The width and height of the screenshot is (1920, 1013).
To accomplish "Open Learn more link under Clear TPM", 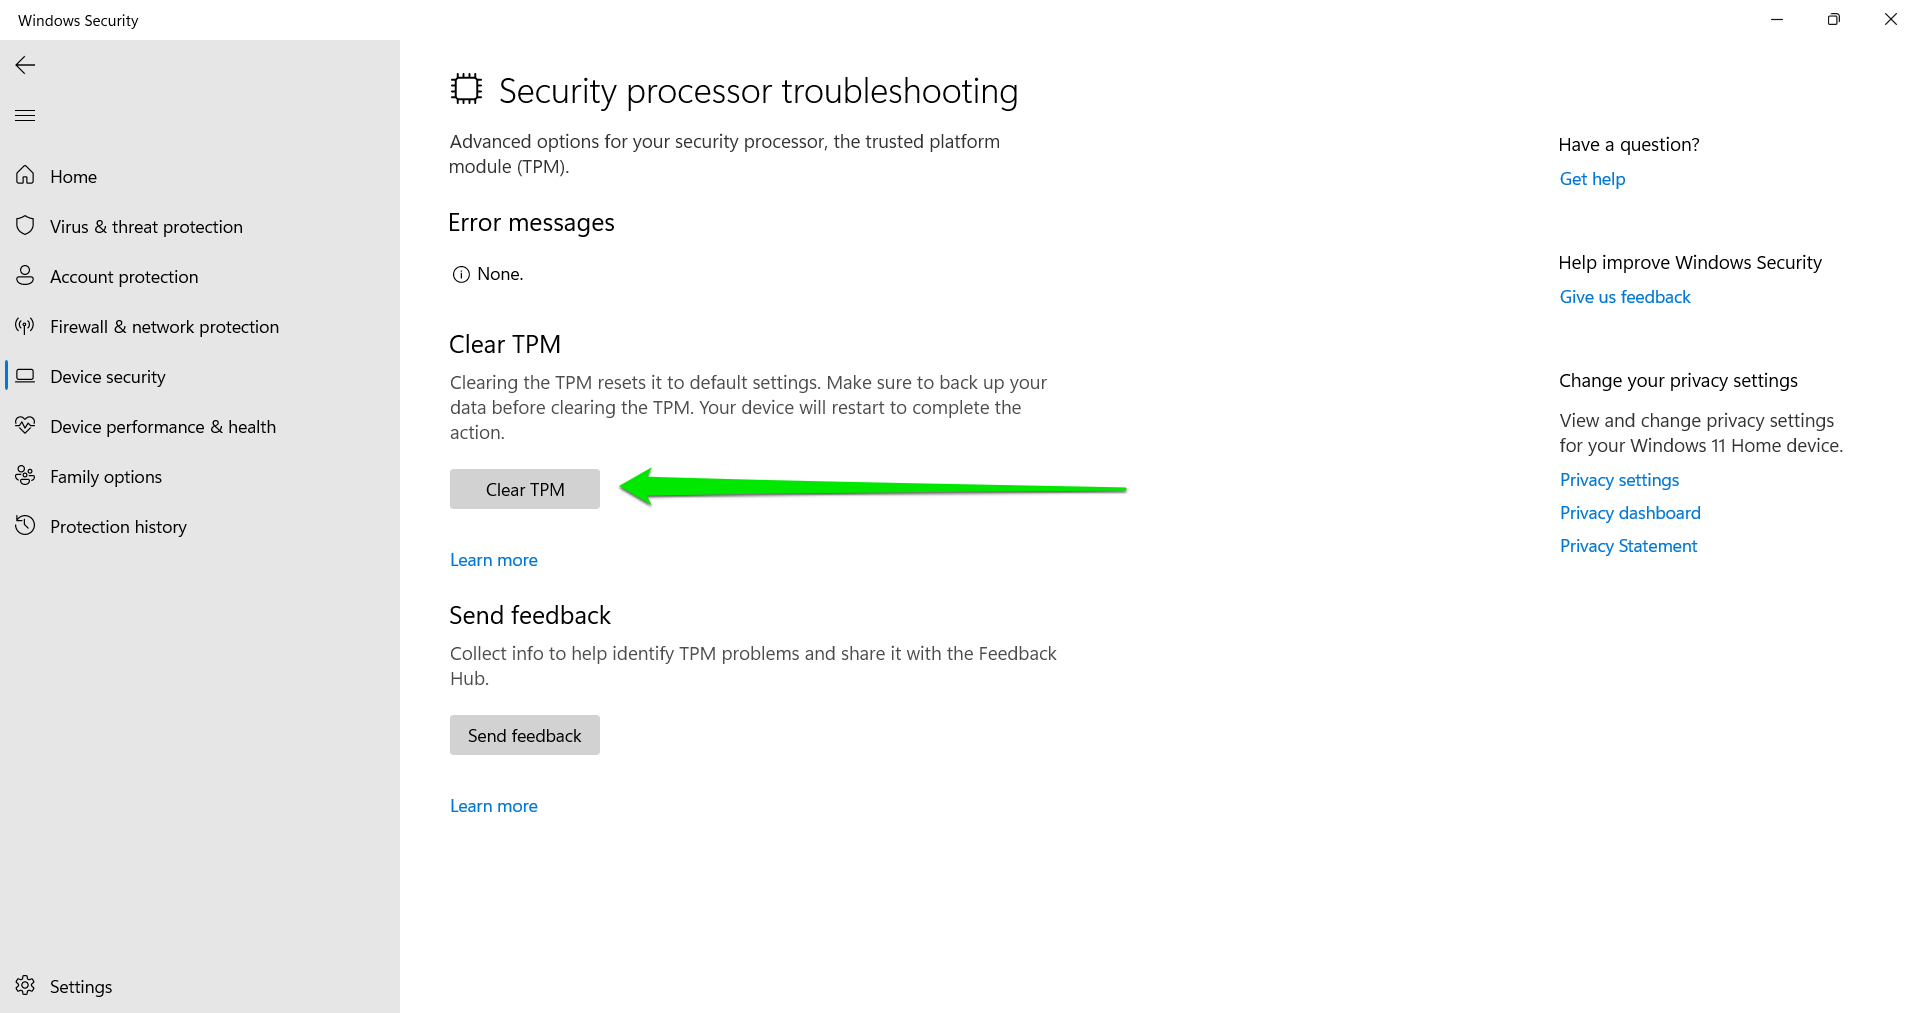I will (494, 560).
